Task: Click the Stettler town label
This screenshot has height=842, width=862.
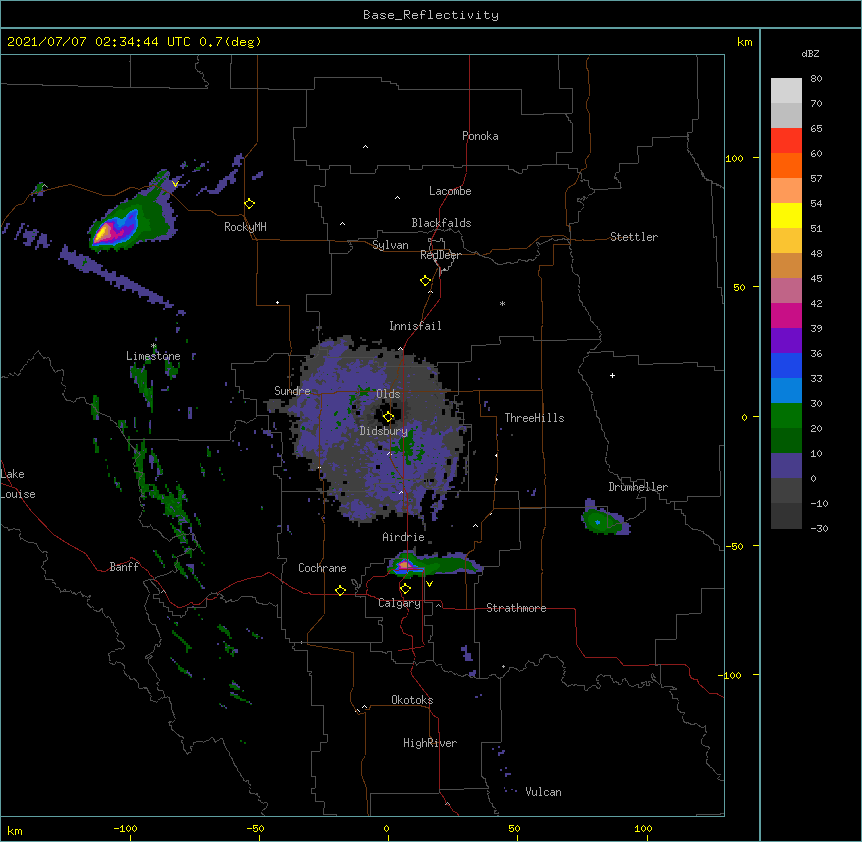Action: [634, 237]
